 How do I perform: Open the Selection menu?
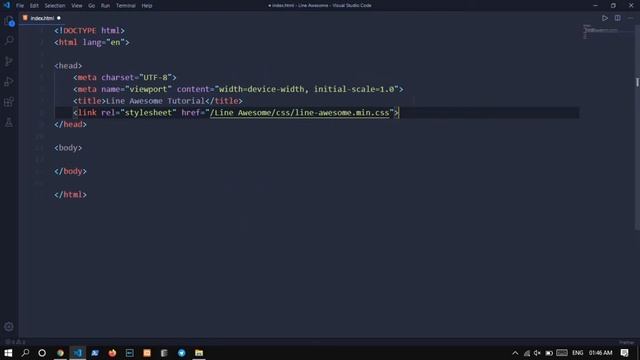55,6
